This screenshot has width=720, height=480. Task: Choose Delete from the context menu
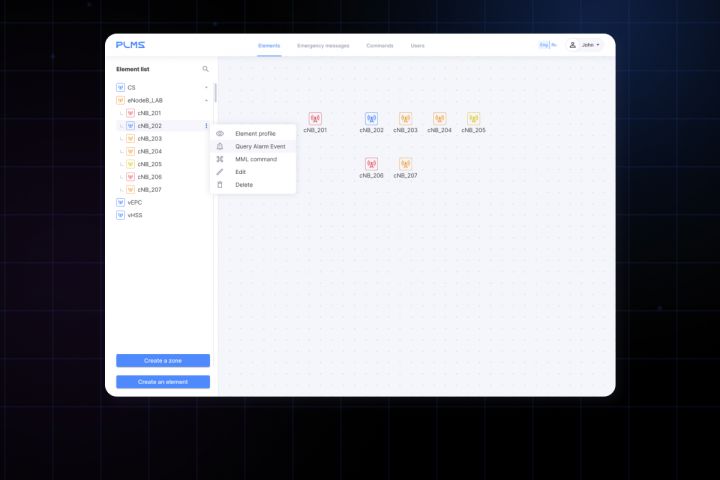(253, 185)
